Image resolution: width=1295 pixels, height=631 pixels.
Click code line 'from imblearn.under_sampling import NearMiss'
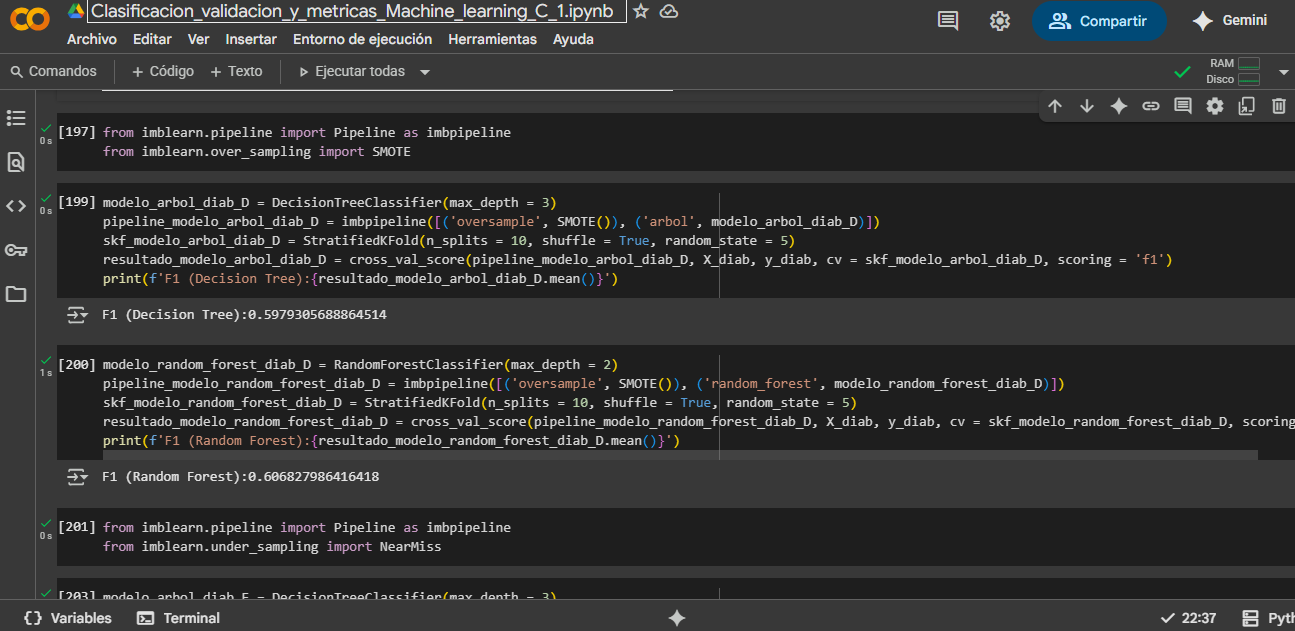(x=272, y=547)
